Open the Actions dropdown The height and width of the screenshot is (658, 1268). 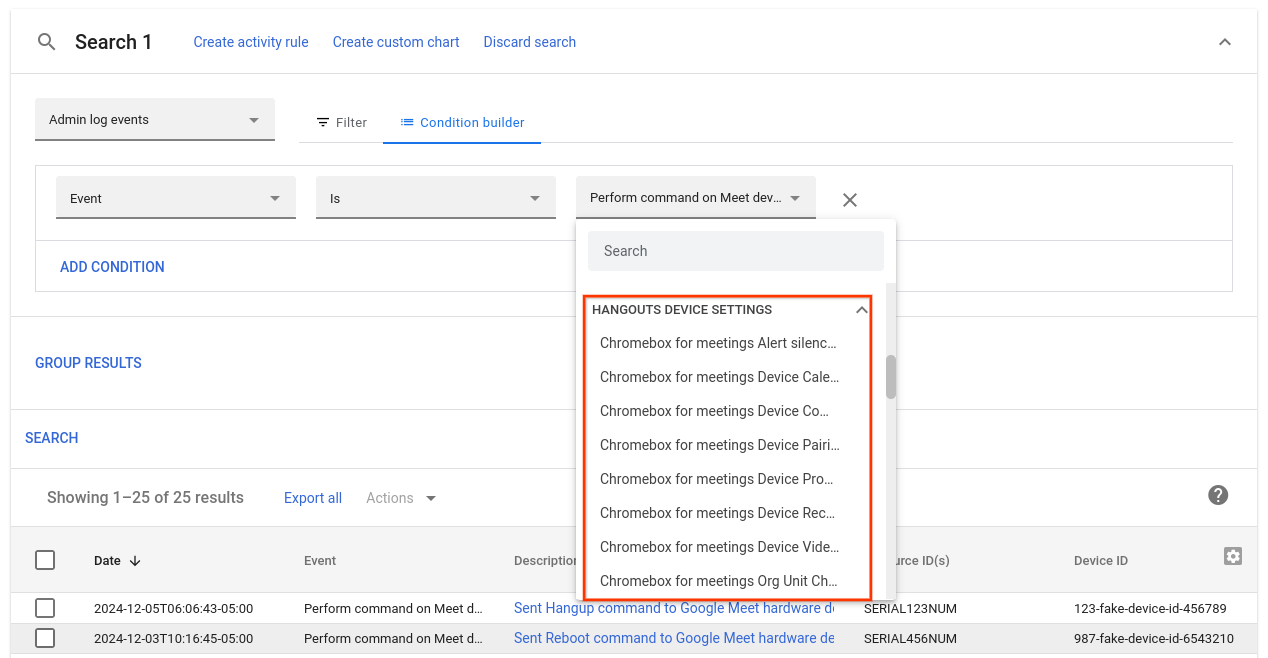[401, 498]
